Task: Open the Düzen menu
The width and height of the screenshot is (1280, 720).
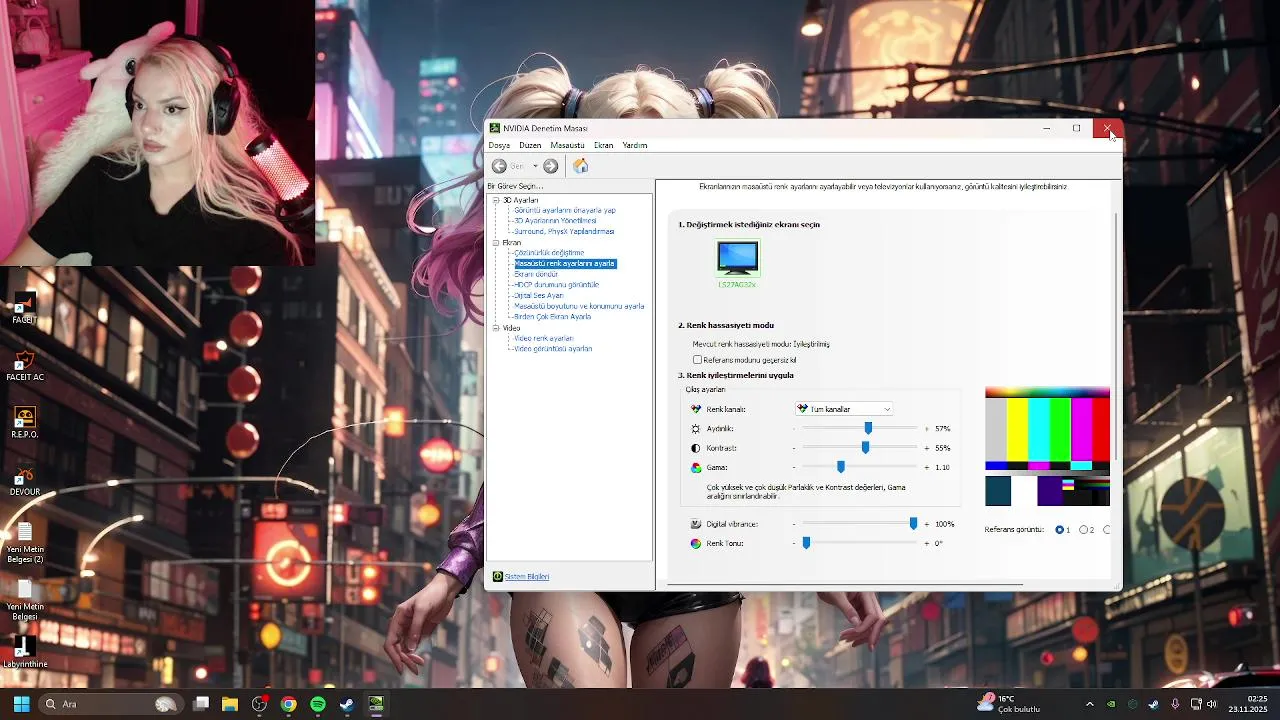Action: (x=530, y=145)
